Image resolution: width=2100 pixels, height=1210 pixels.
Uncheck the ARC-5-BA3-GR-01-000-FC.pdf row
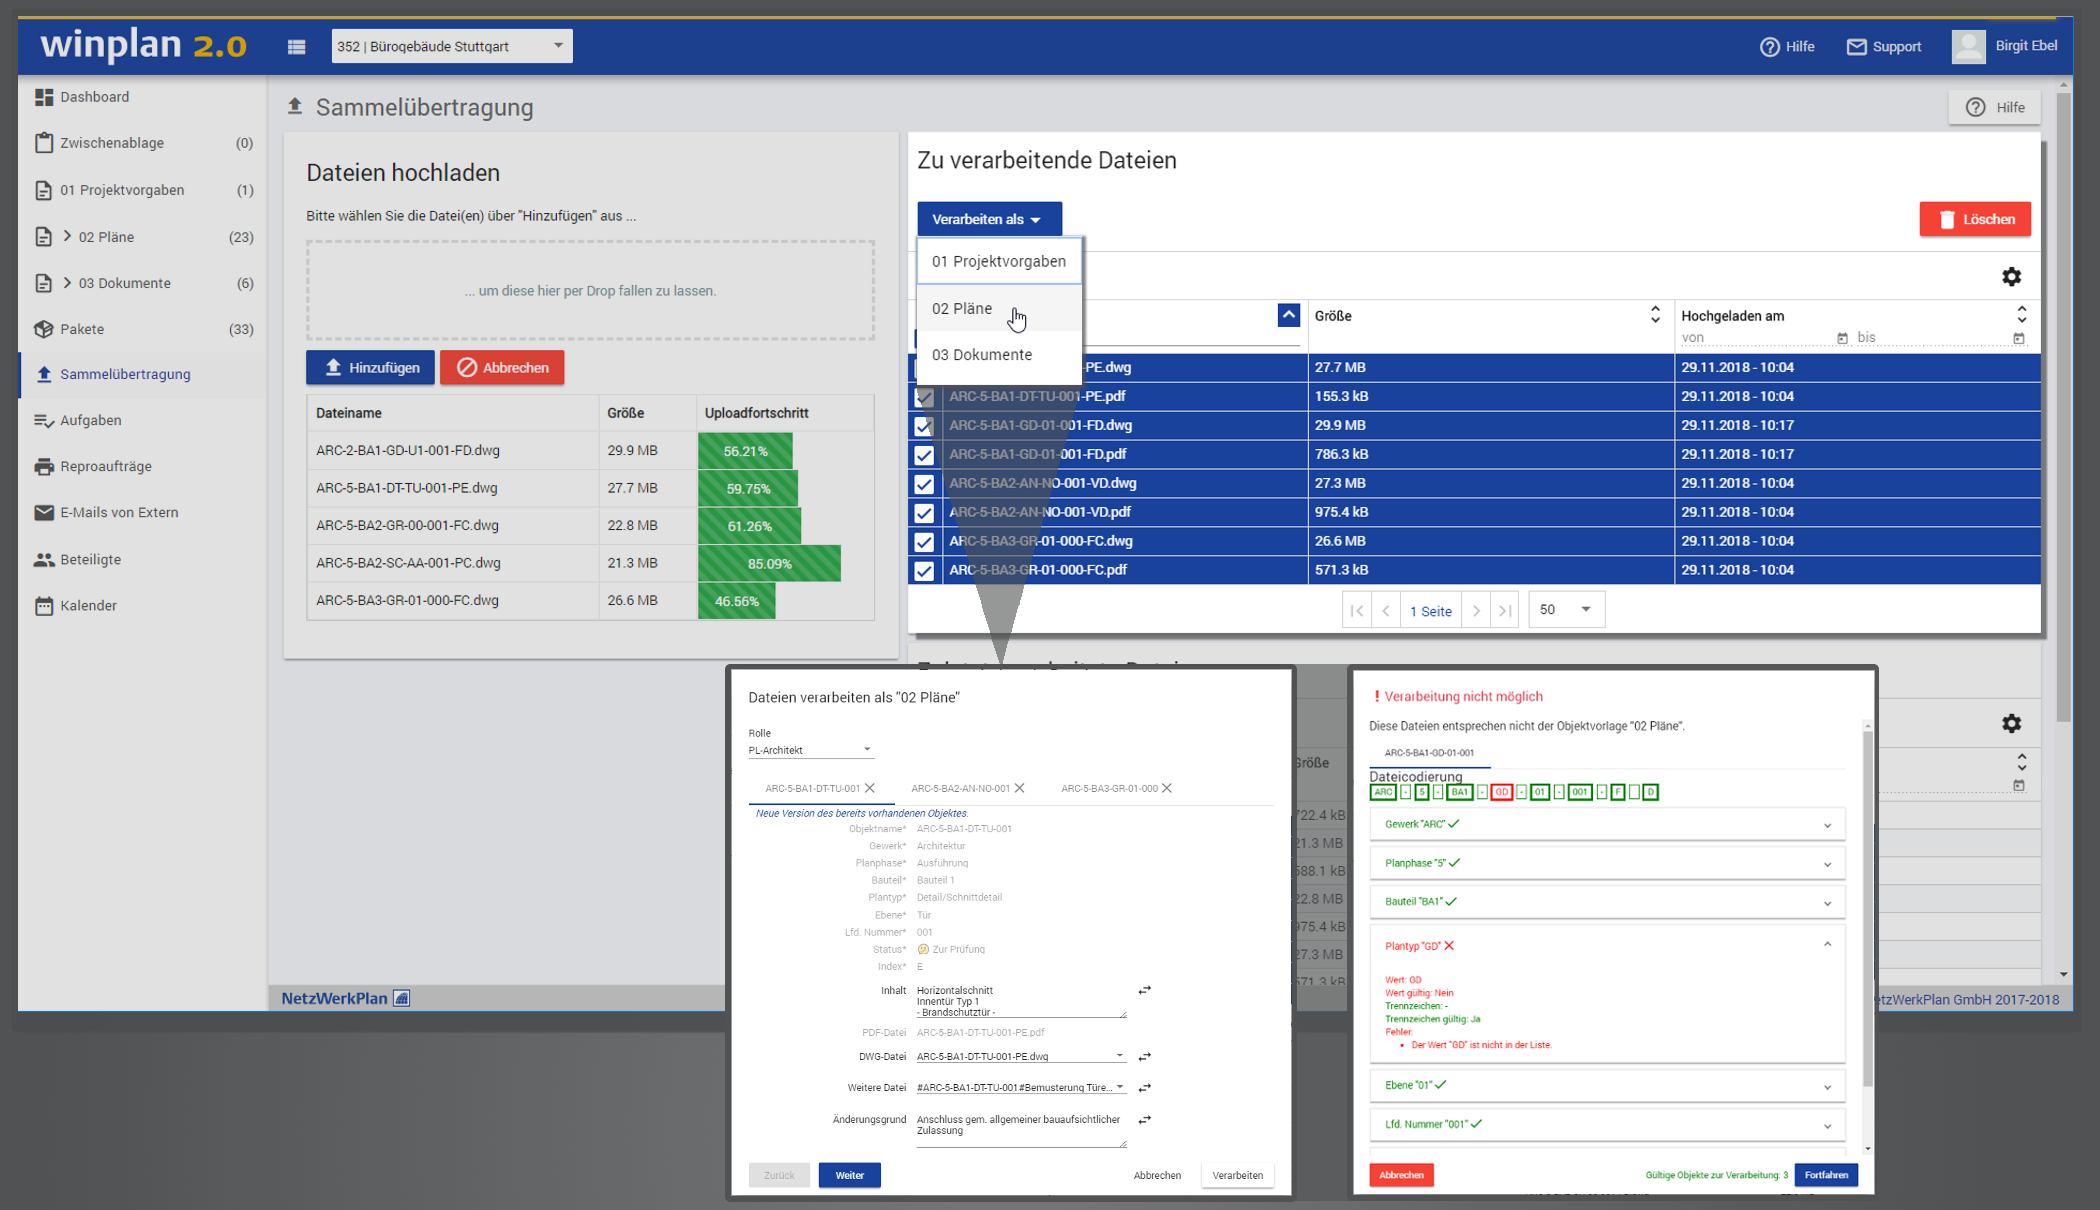[x=924, y=570]
